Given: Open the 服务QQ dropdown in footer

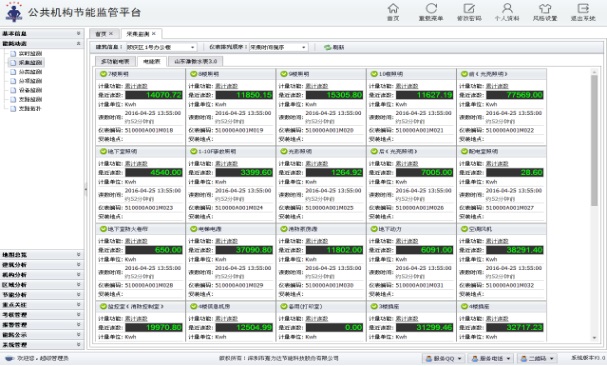Looking at the screenshot, I should [x=443, y=359].
